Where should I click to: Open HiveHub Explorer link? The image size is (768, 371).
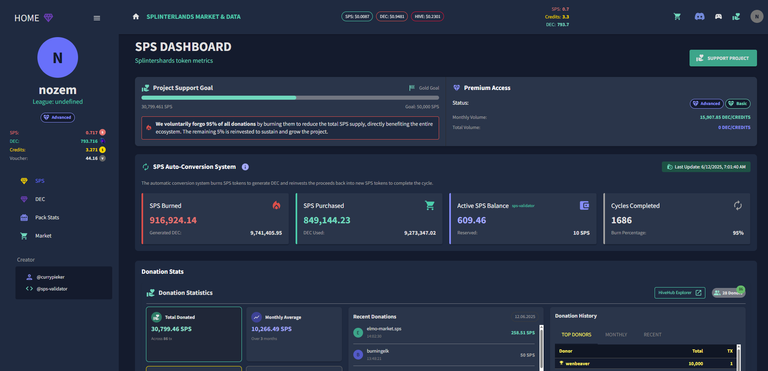(680, 293)
